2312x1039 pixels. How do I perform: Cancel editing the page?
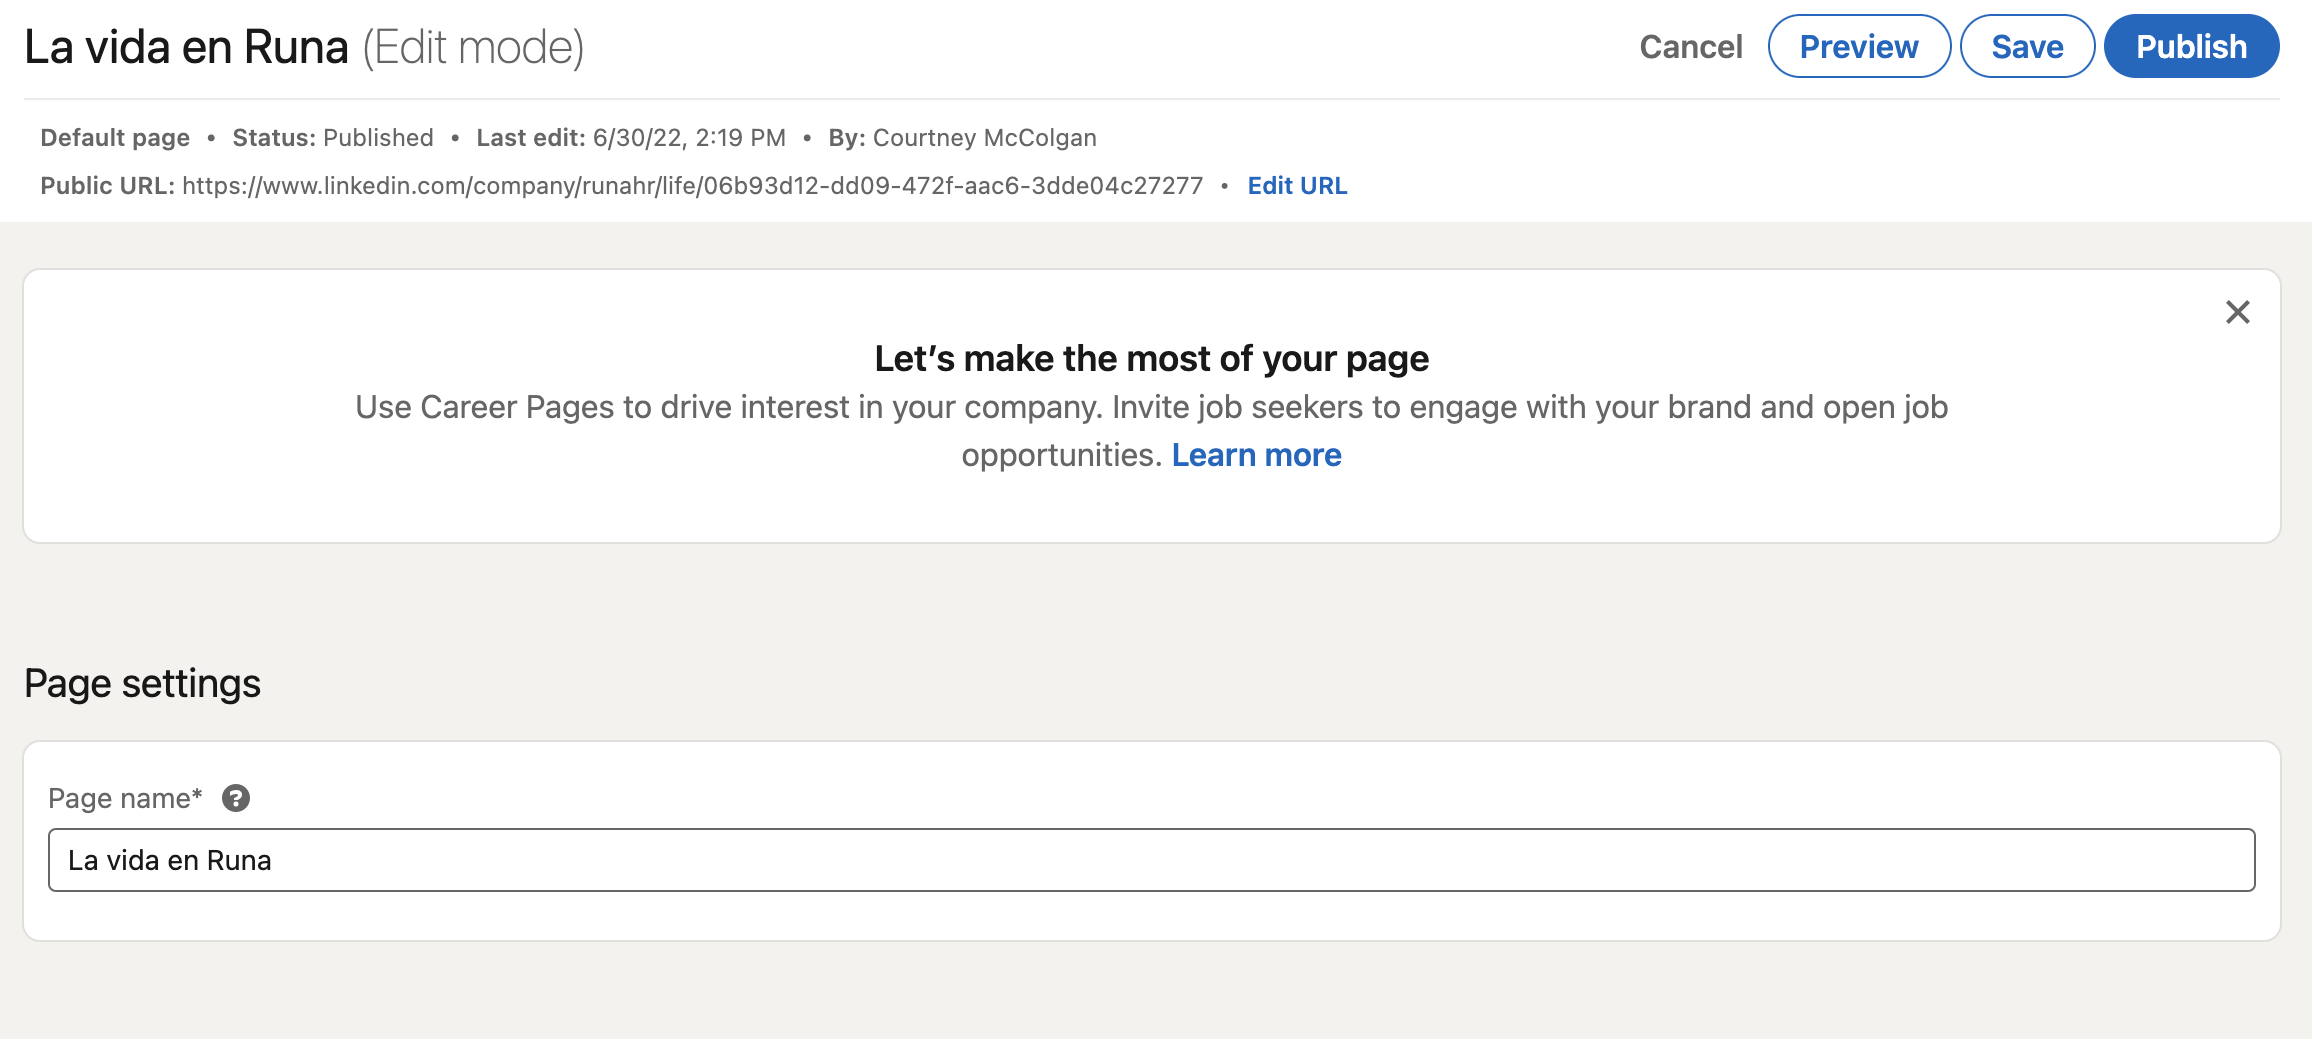pyautogui.click(x=1690, y=47)
